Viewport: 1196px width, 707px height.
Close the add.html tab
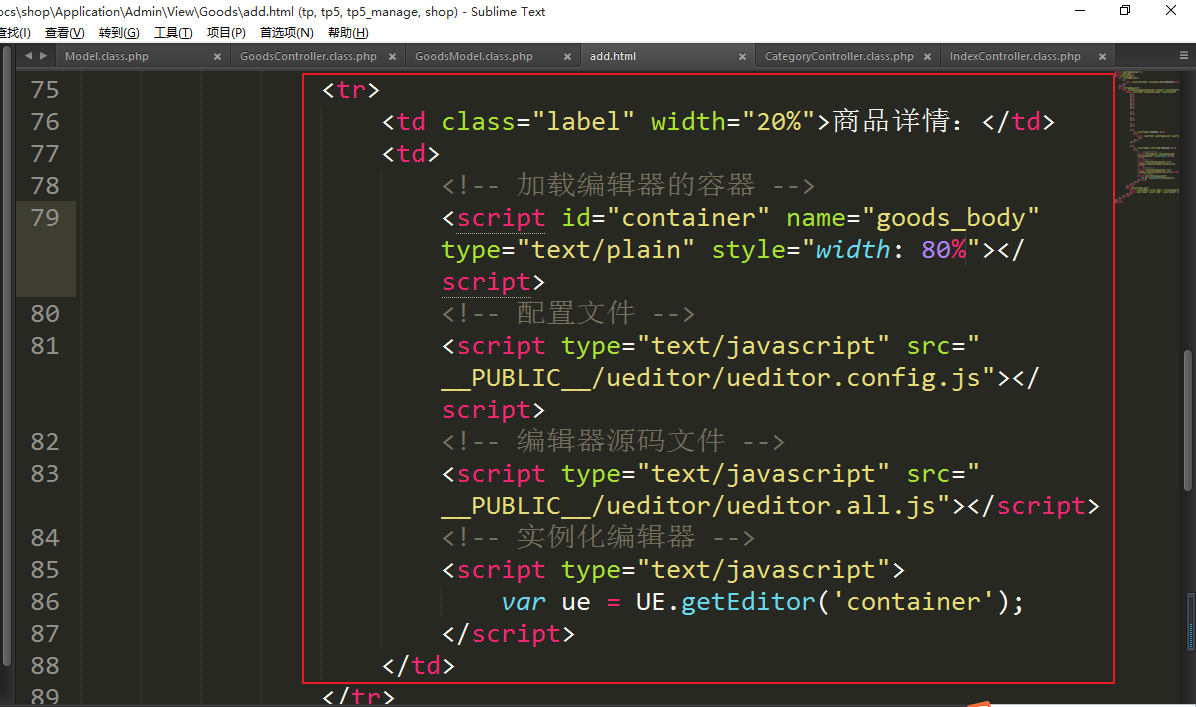click(742, 57)
